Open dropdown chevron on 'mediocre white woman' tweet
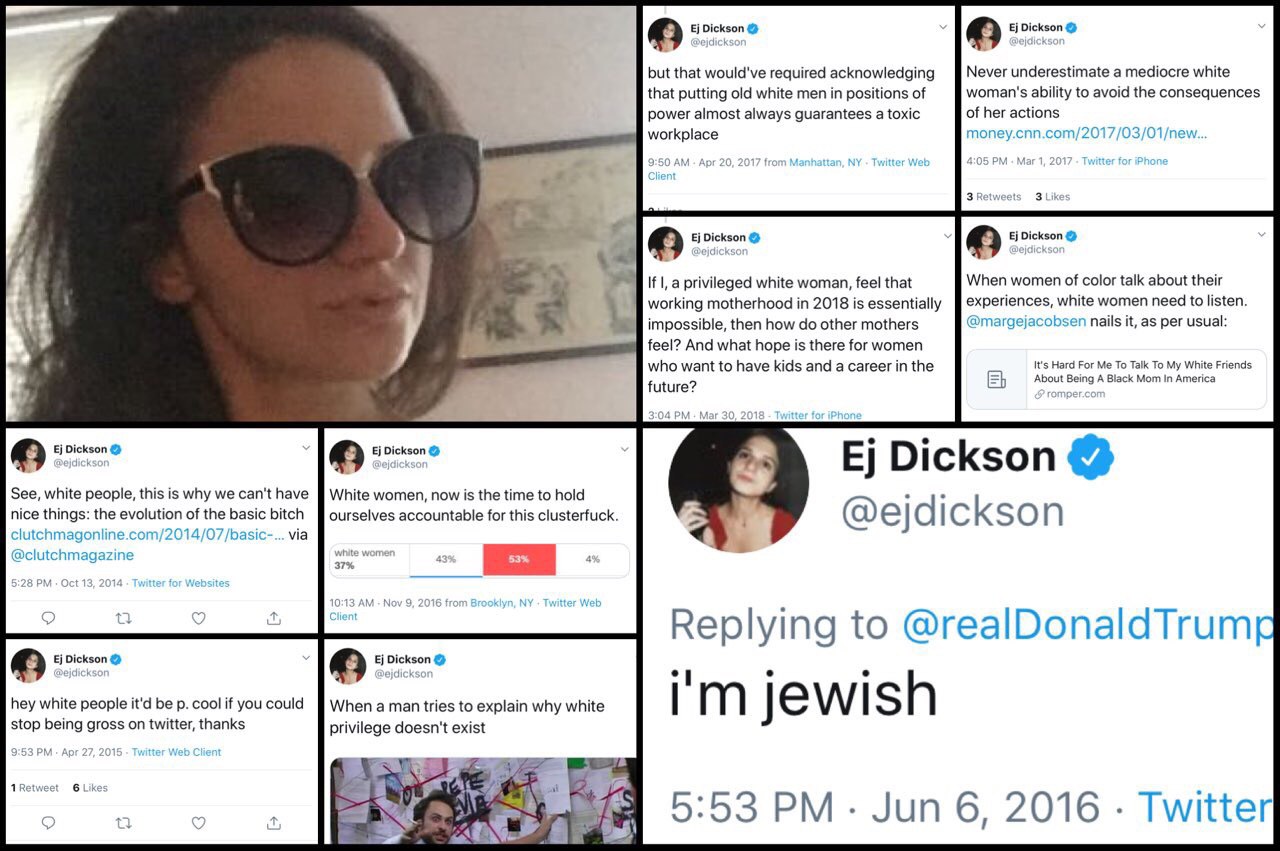The image size is (1280, 851). click(1261, 27)
